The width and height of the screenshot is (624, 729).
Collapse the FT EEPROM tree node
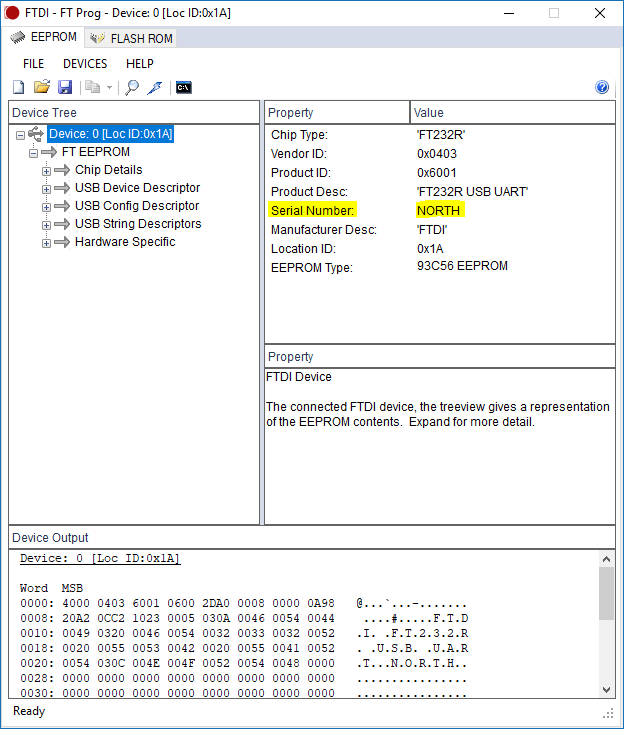click(33, 153)
